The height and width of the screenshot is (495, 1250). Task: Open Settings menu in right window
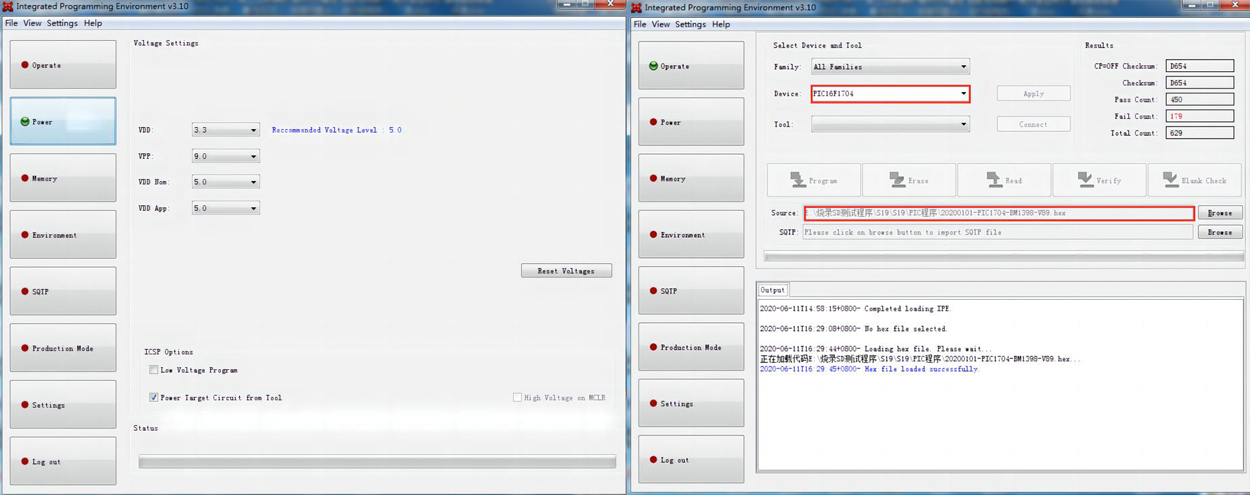(690, 24)
